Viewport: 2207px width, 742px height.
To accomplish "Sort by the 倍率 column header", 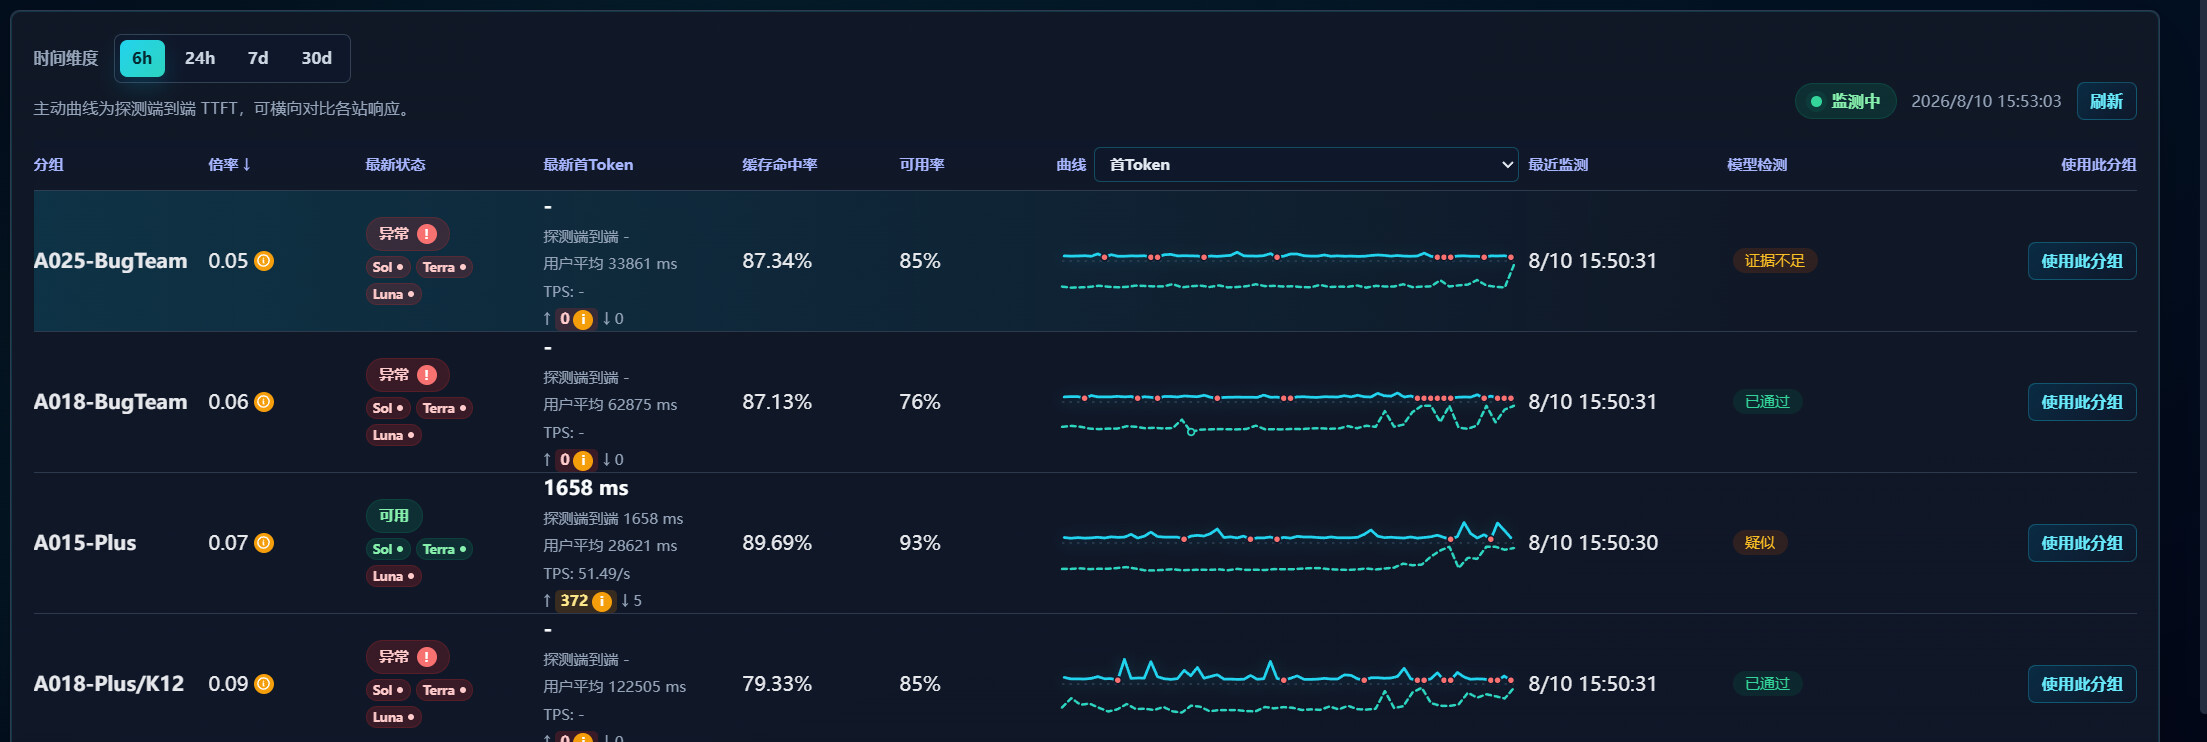I will pos(229,165).
